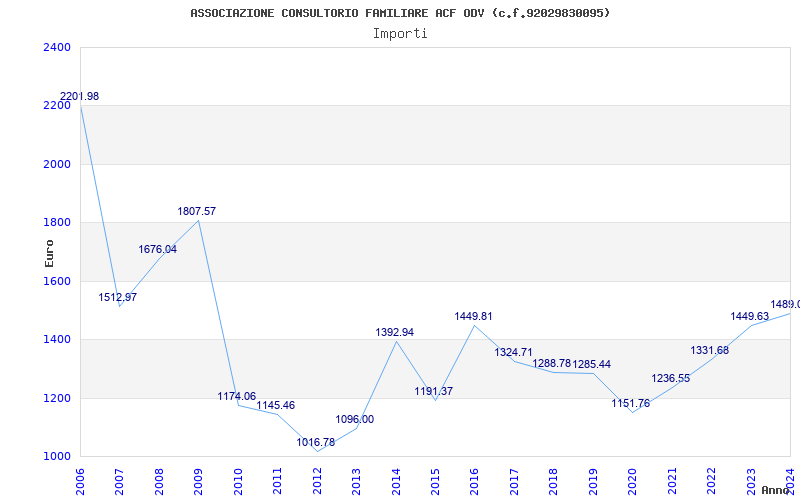This screenshot has width=800, height=500.
Task: Click the 1400 y-axis tick label
Action: (x=58, y=340)
